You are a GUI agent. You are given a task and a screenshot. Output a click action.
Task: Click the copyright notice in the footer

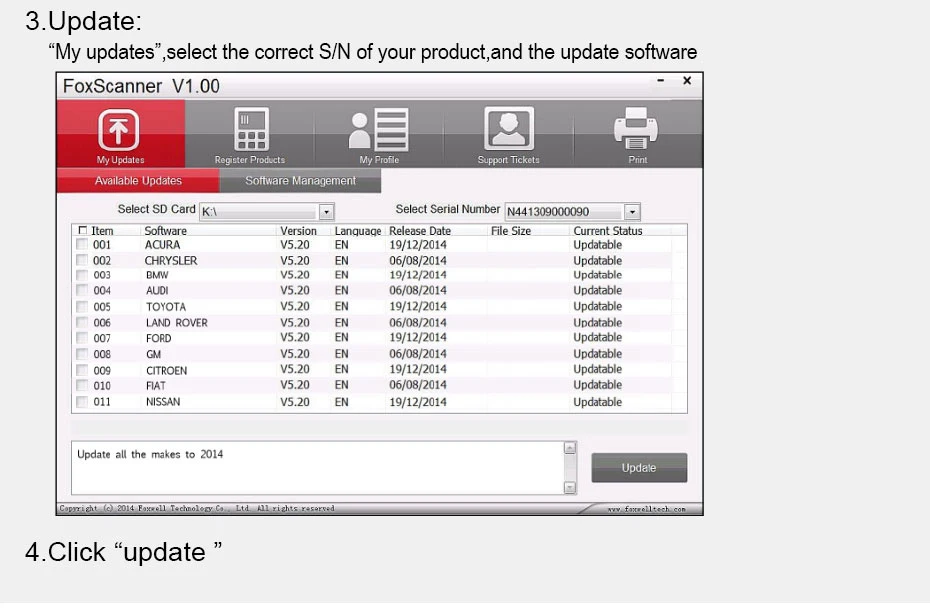[x=197, y=509]
